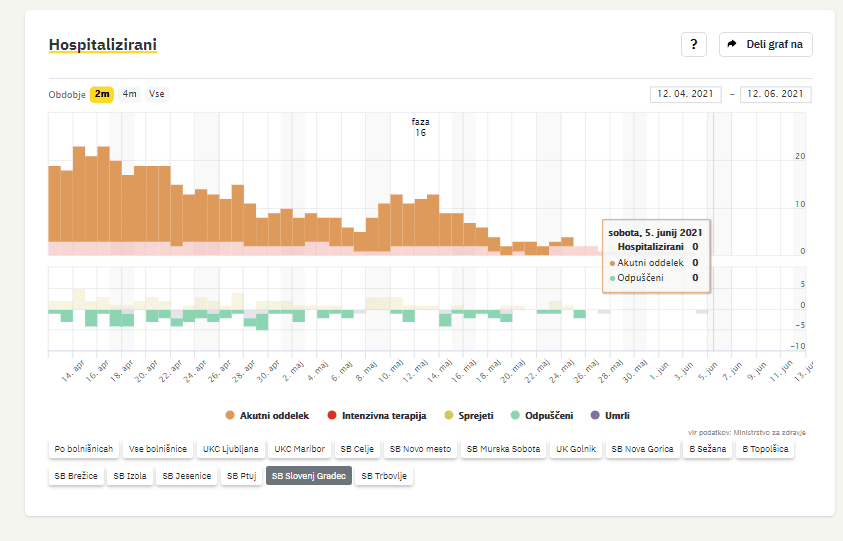
Task: Choose UKC Ljubljana hospital
Action: tap(231, 450)
